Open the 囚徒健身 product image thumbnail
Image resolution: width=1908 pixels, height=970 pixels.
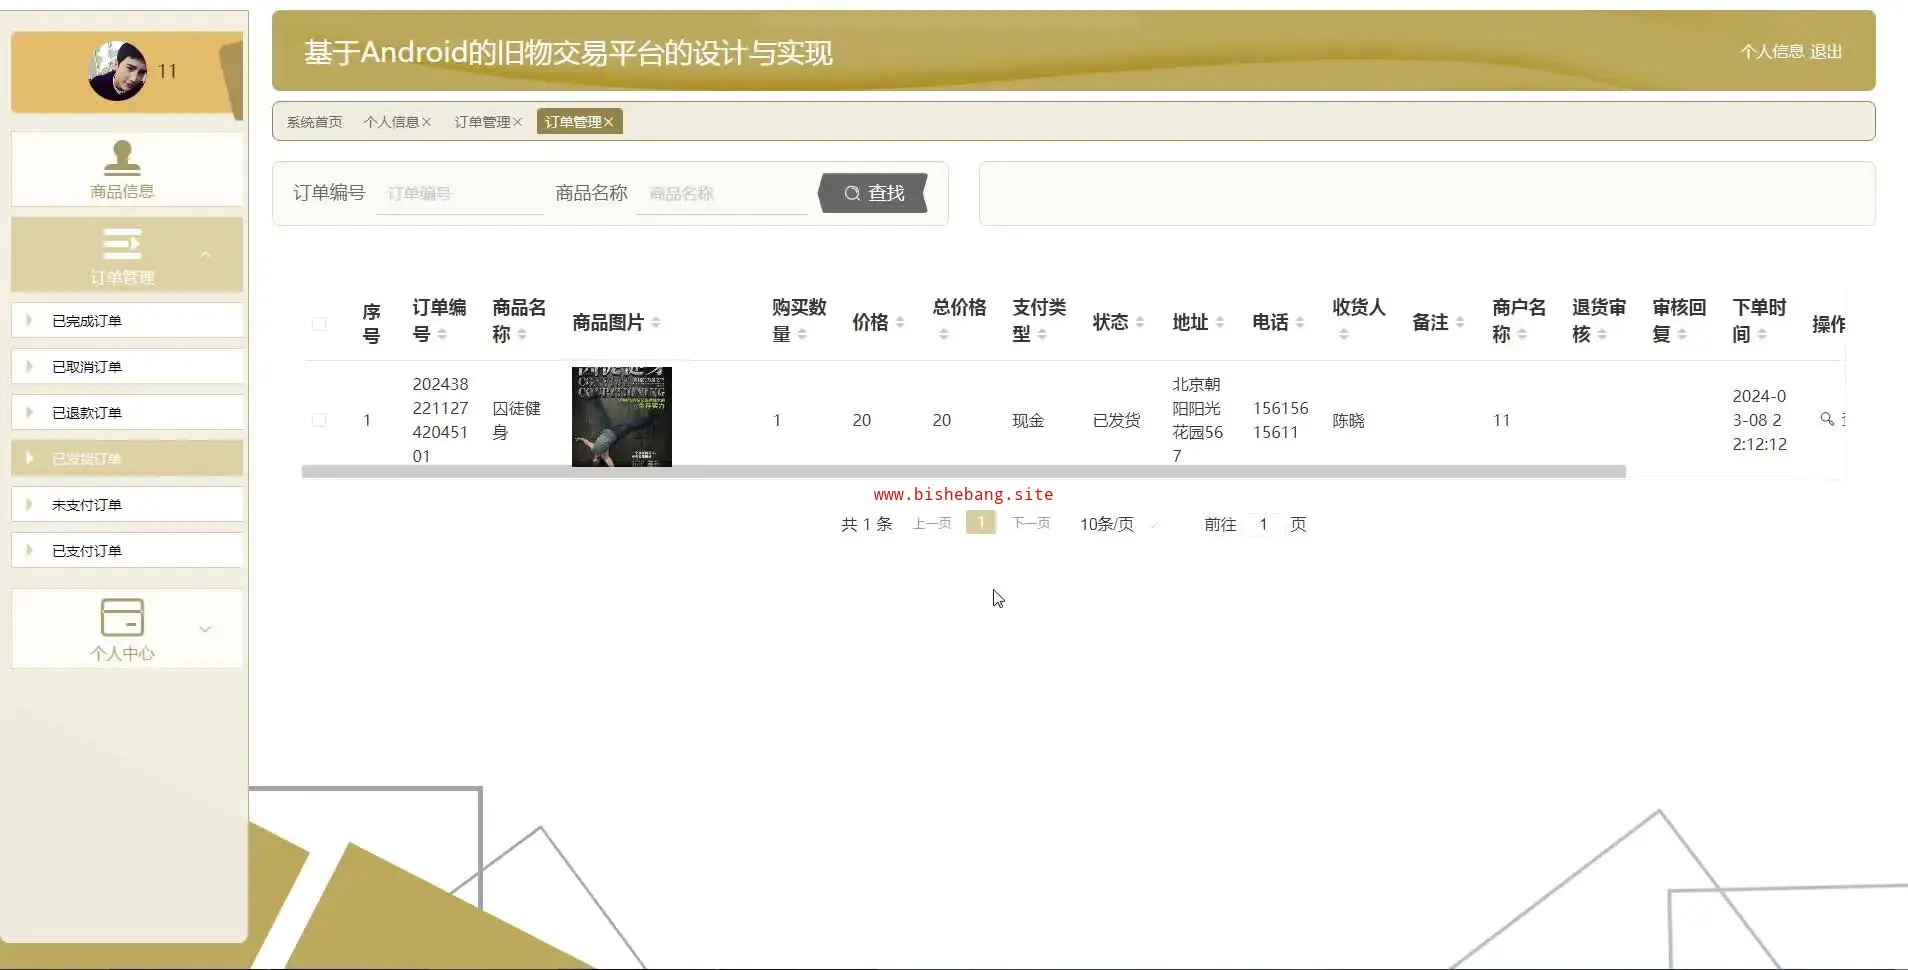(x=622, y=417)
